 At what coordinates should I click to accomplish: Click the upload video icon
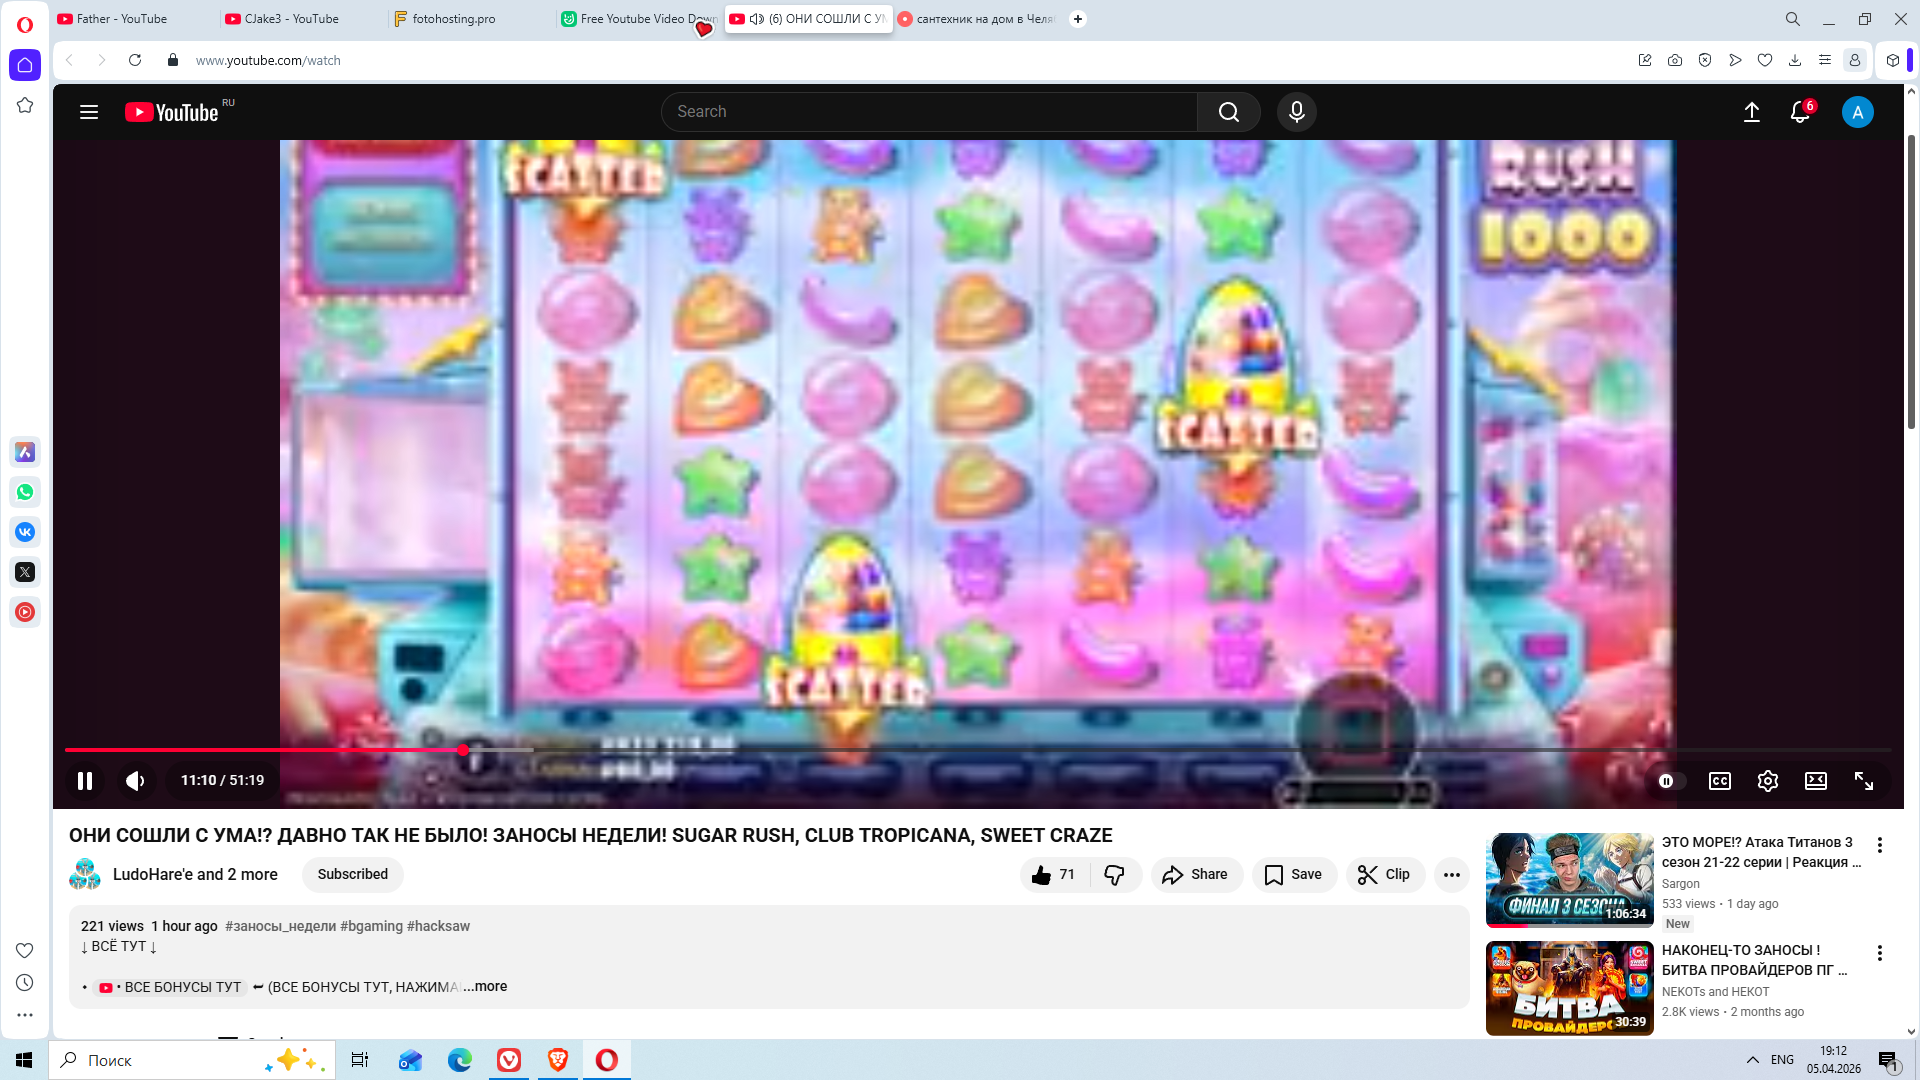click(1751, 112)
